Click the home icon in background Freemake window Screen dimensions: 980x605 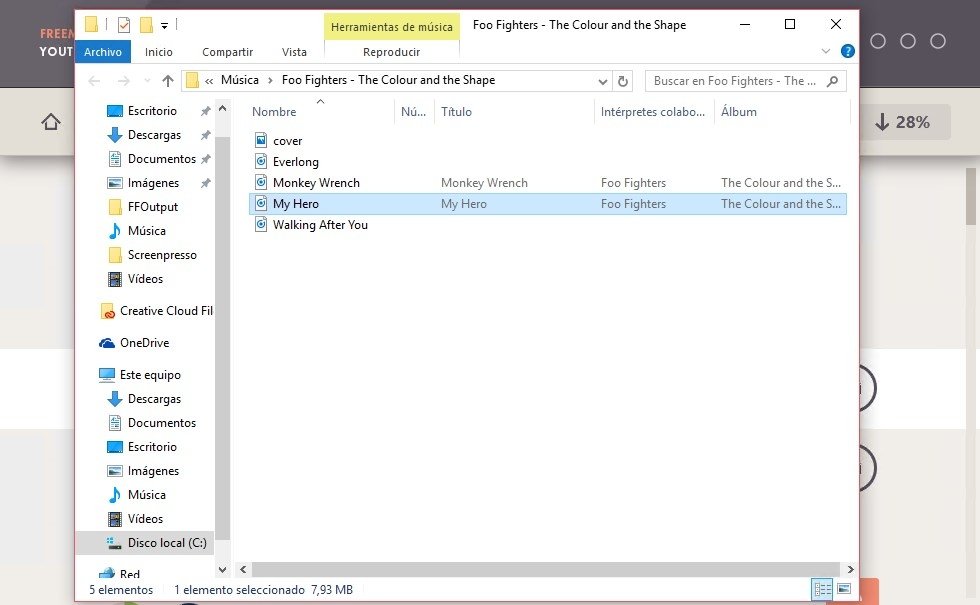point(51,122)
